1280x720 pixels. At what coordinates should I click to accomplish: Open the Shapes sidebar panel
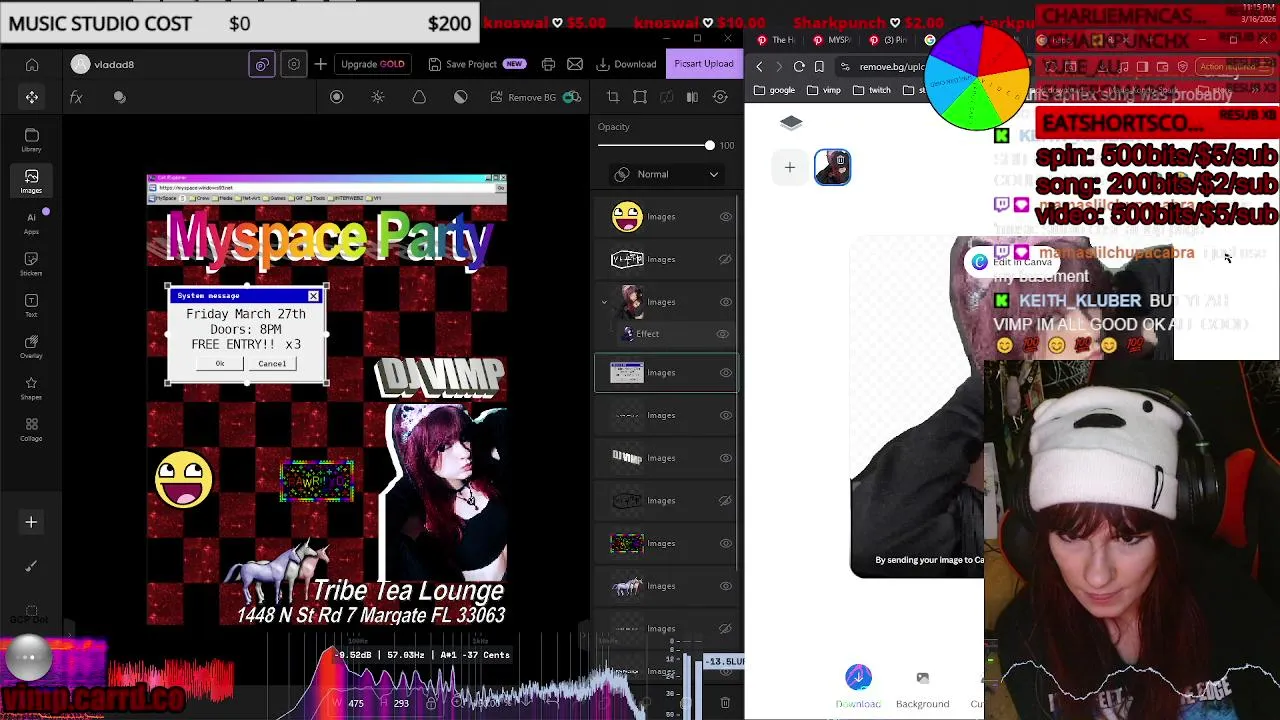pos(32,388)
